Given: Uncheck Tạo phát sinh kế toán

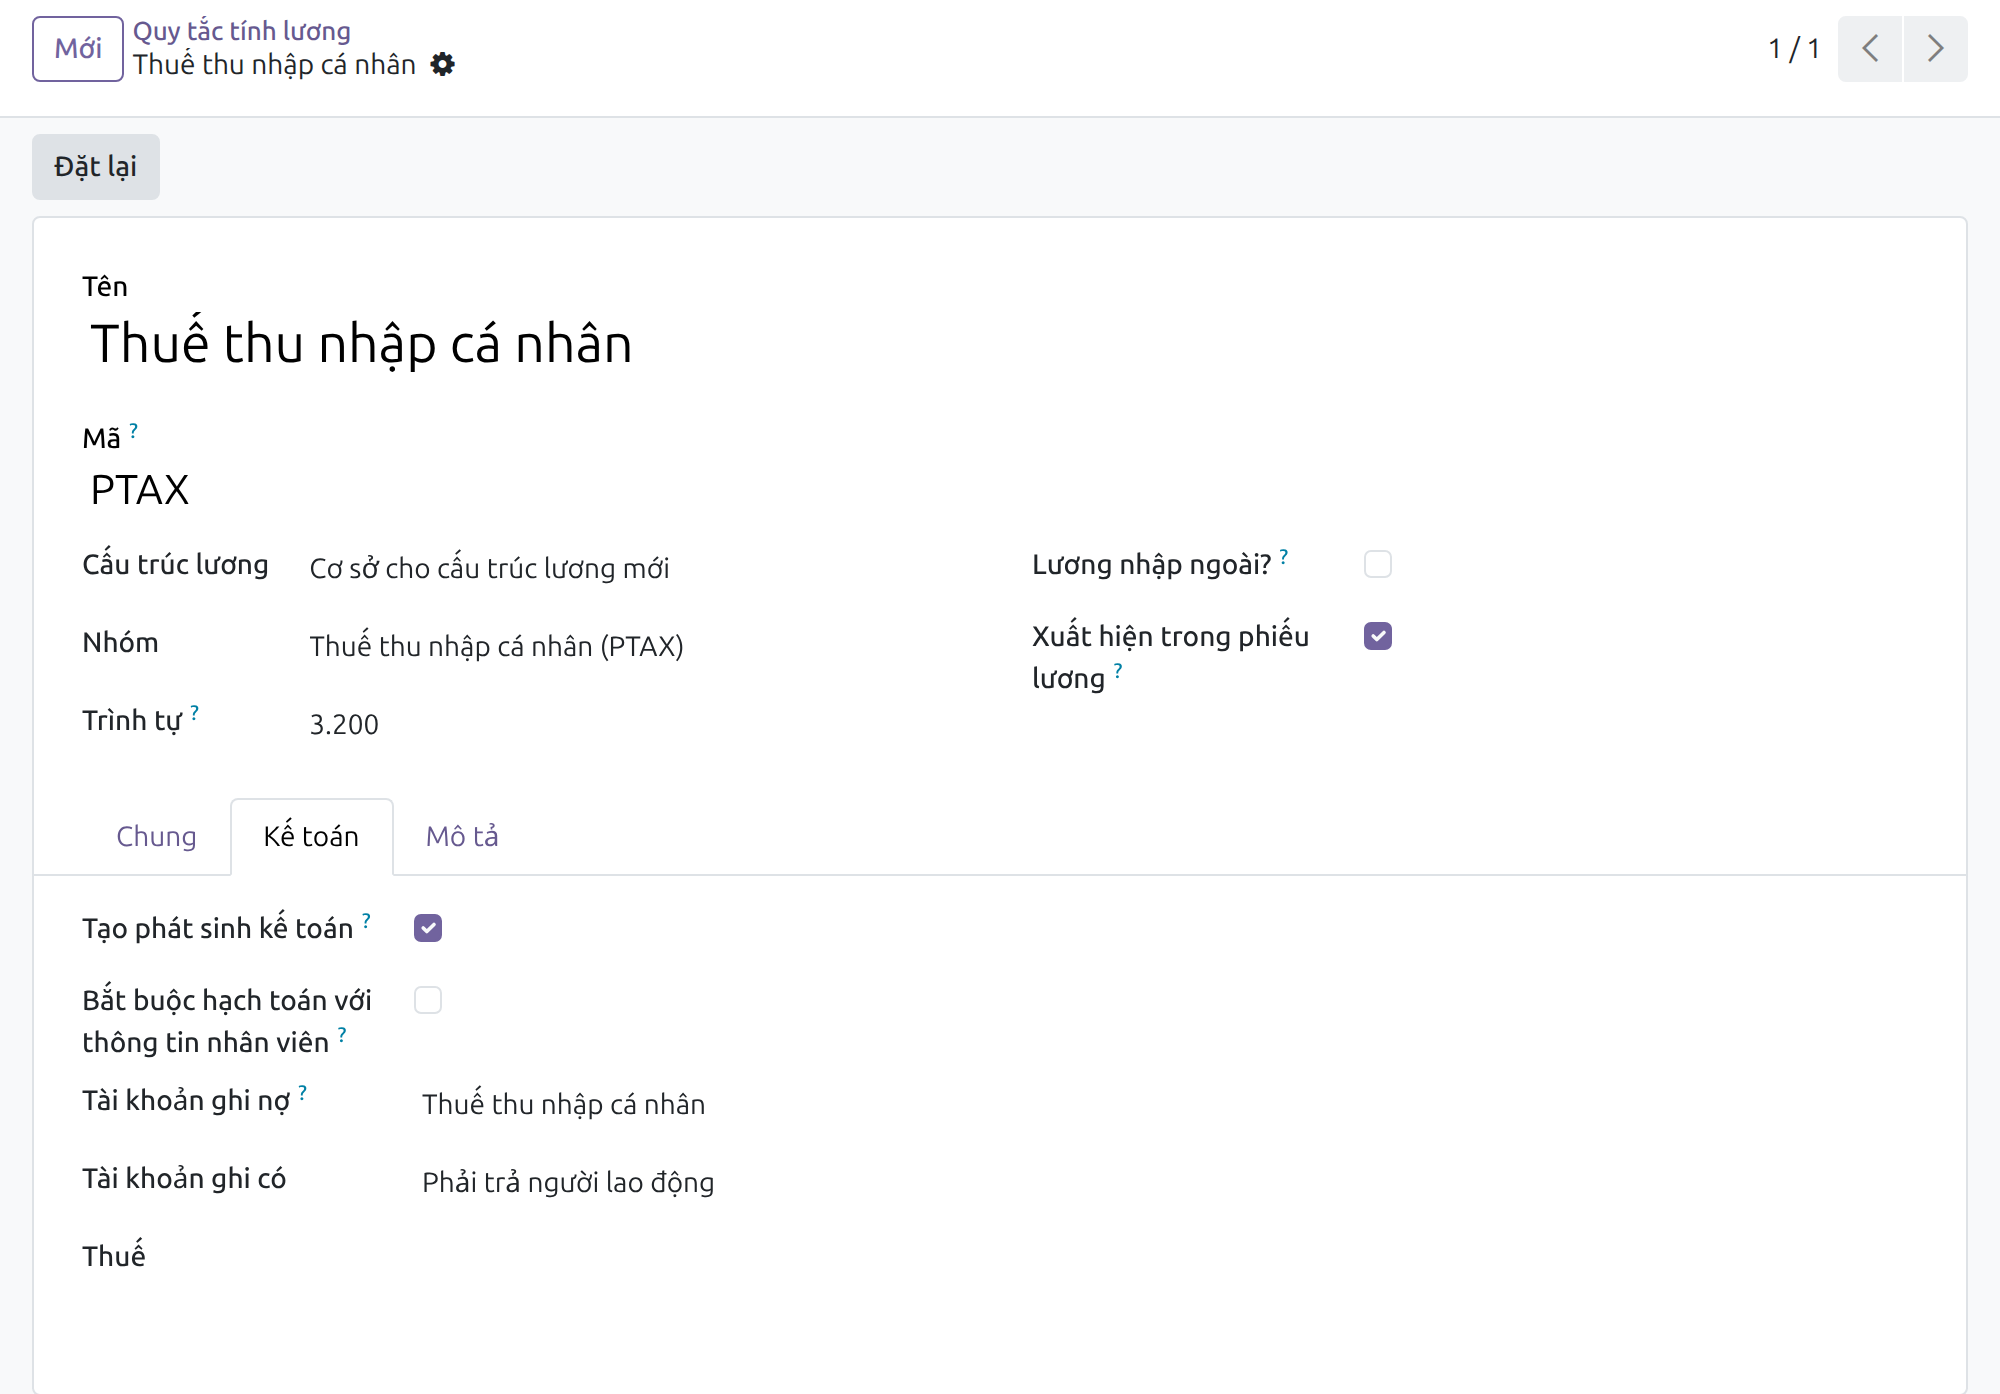Looking at the screenshot, I should (428, 928).
